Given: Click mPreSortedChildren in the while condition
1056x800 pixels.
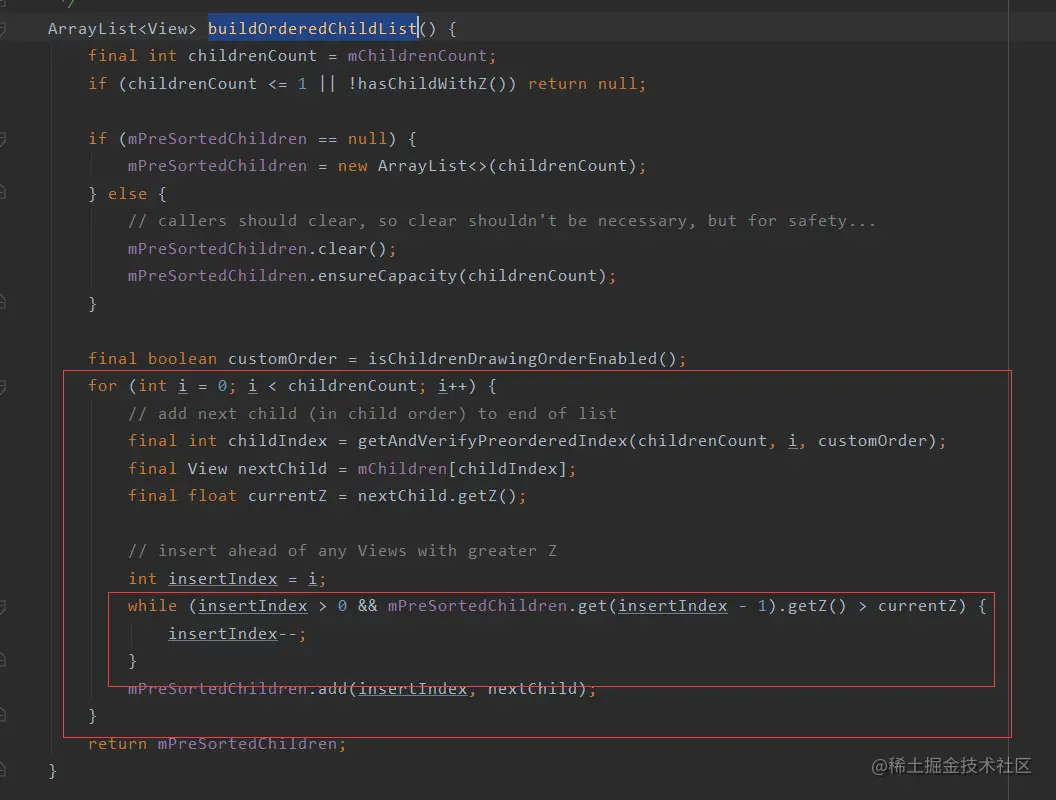Looking at the screenshot, I should point(477,606).
